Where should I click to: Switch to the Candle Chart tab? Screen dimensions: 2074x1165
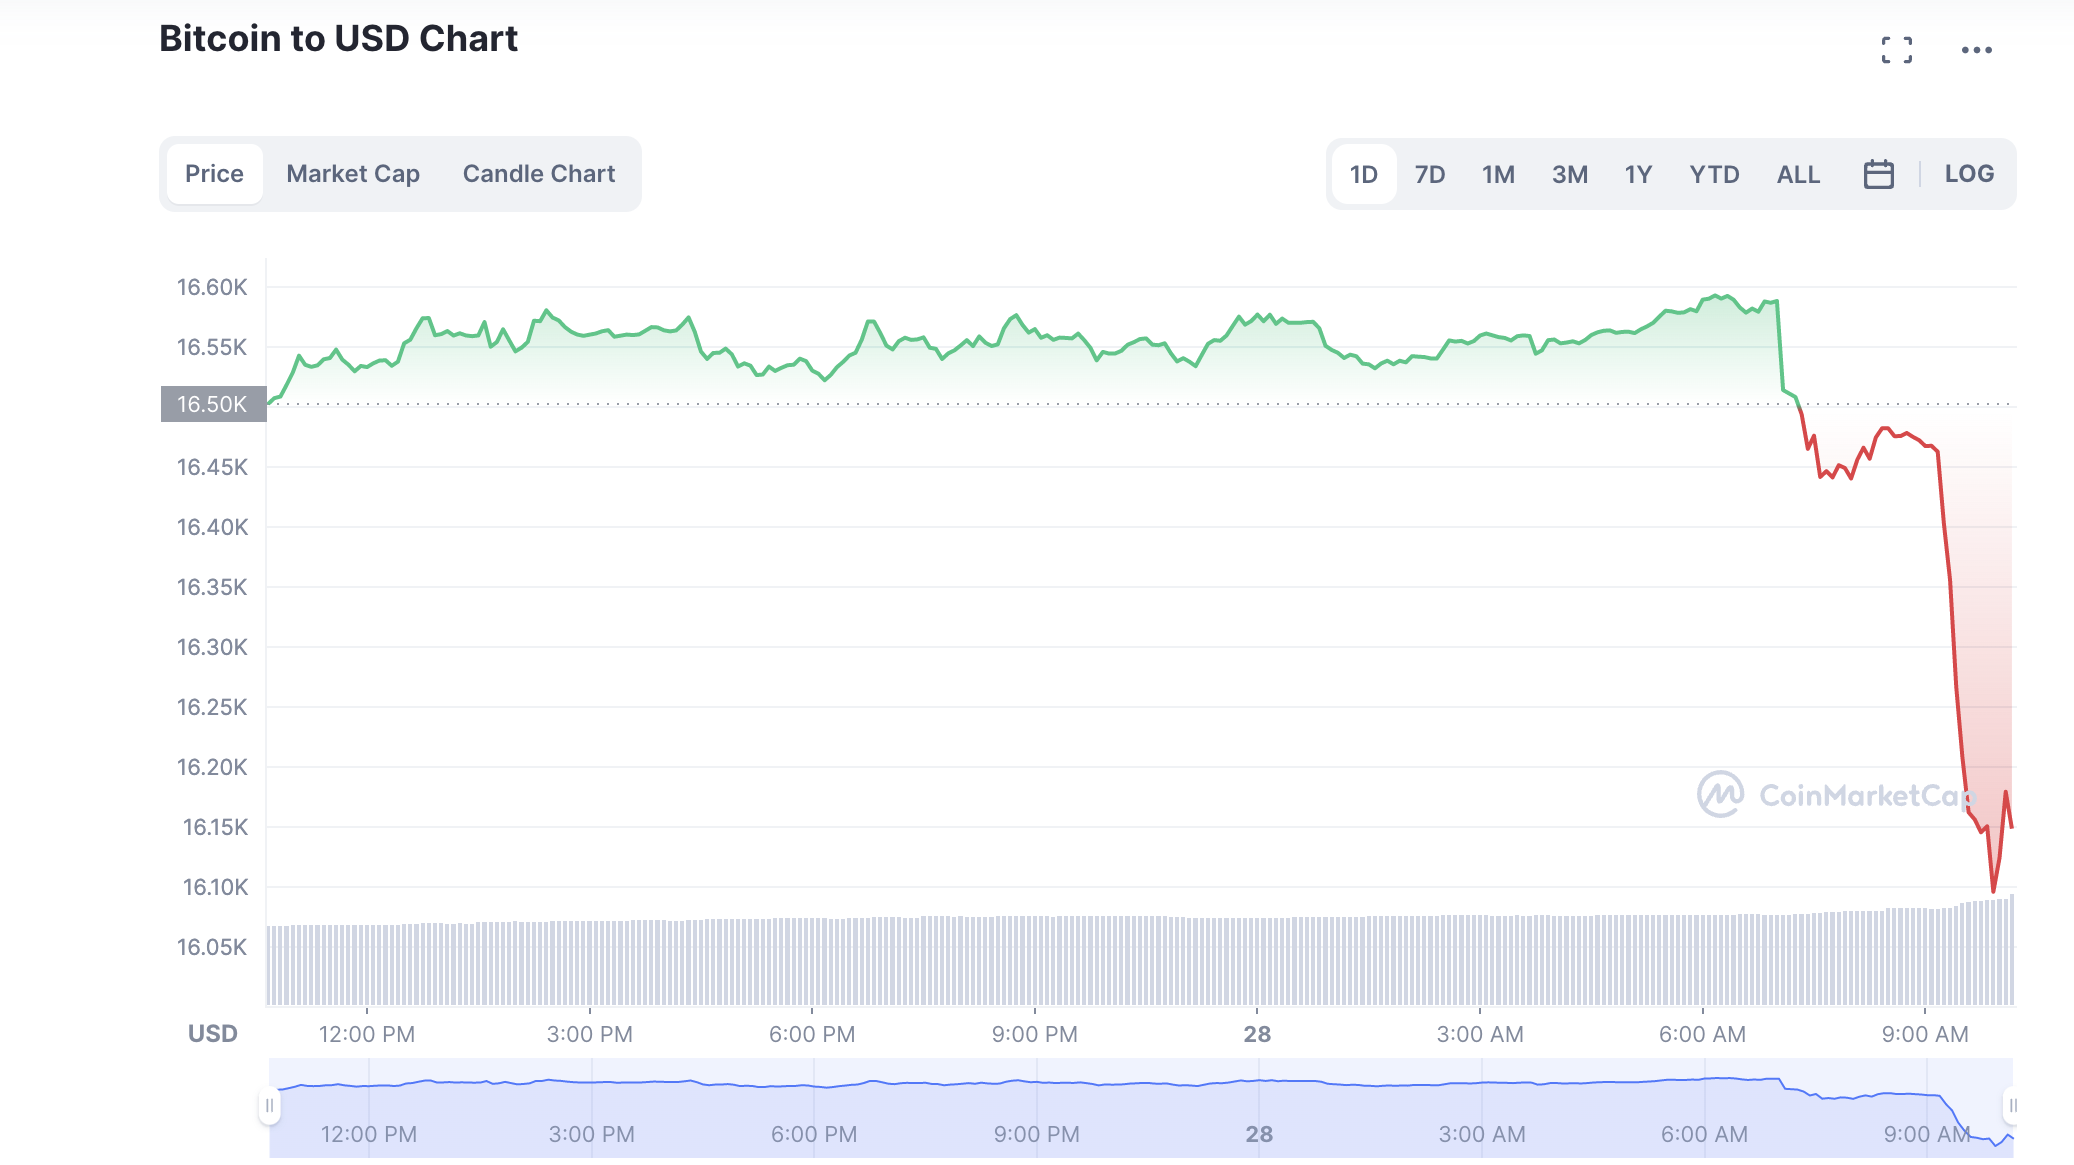[x=538, y=174]
